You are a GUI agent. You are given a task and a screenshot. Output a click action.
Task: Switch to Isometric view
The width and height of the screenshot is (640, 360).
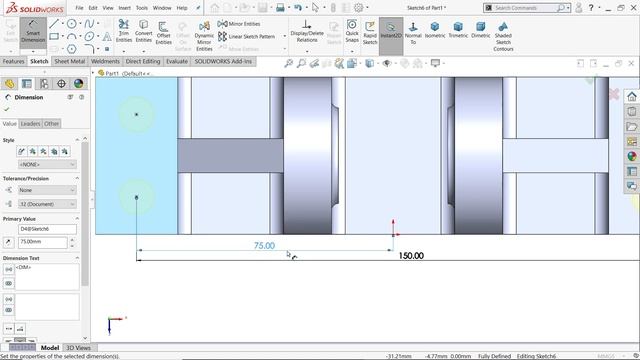[435, 31]
